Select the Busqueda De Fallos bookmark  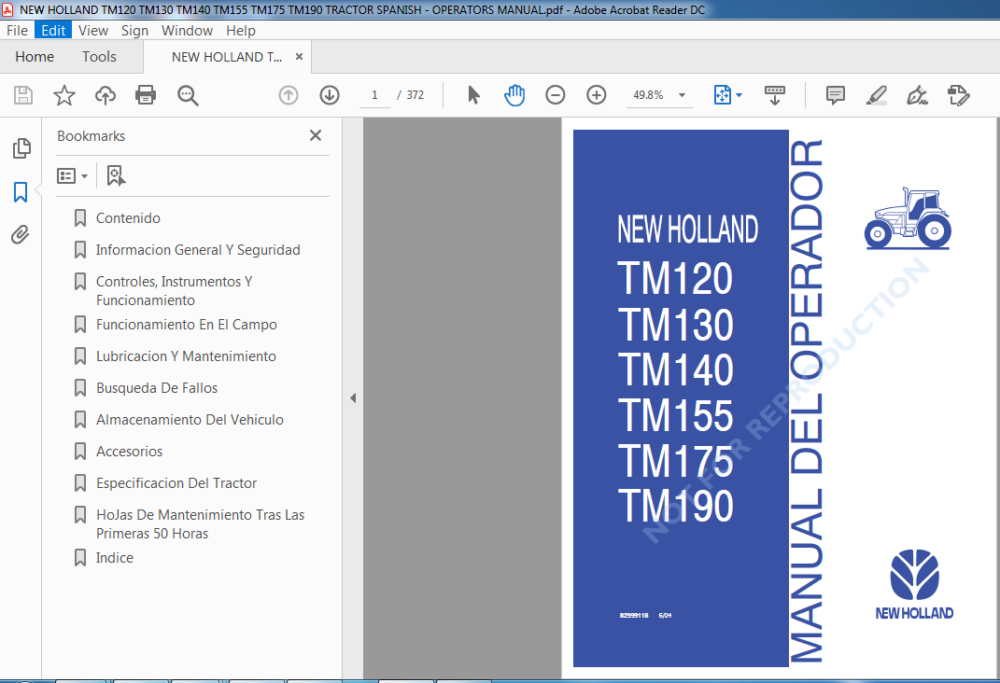tap(157, 388)
